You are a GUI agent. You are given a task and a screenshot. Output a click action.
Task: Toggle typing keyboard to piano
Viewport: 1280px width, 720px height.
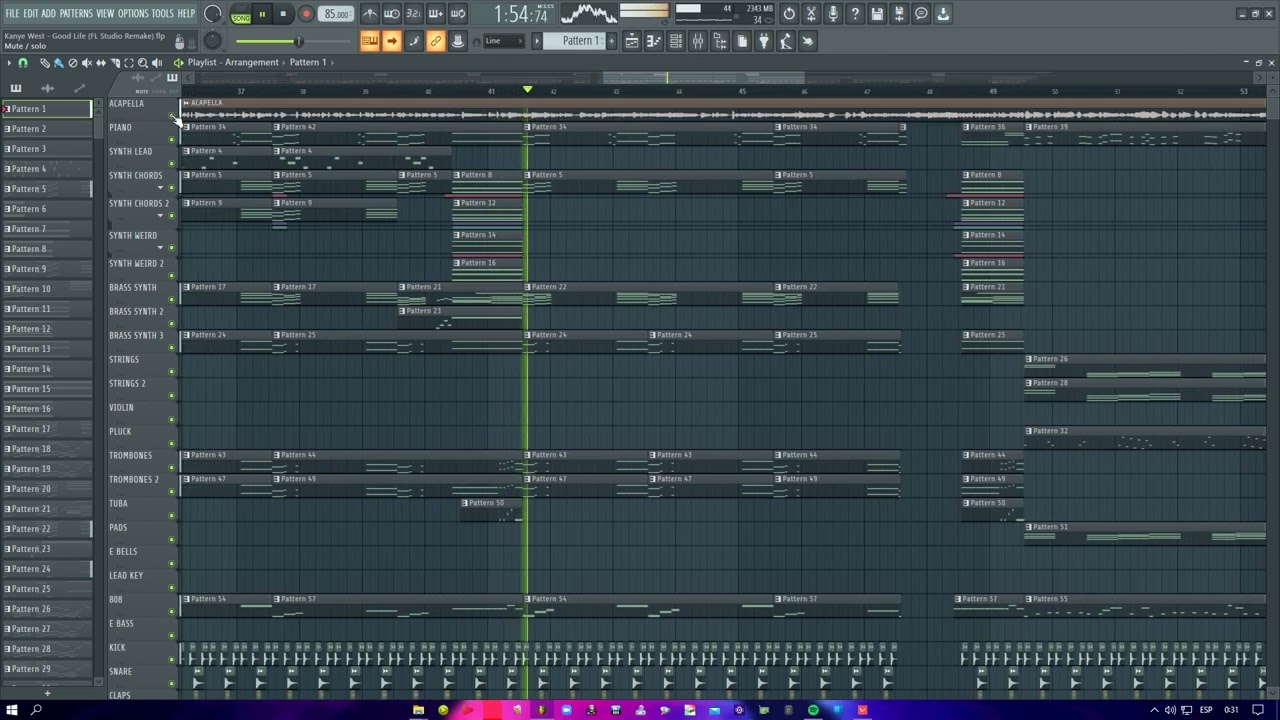coord(370,41)
